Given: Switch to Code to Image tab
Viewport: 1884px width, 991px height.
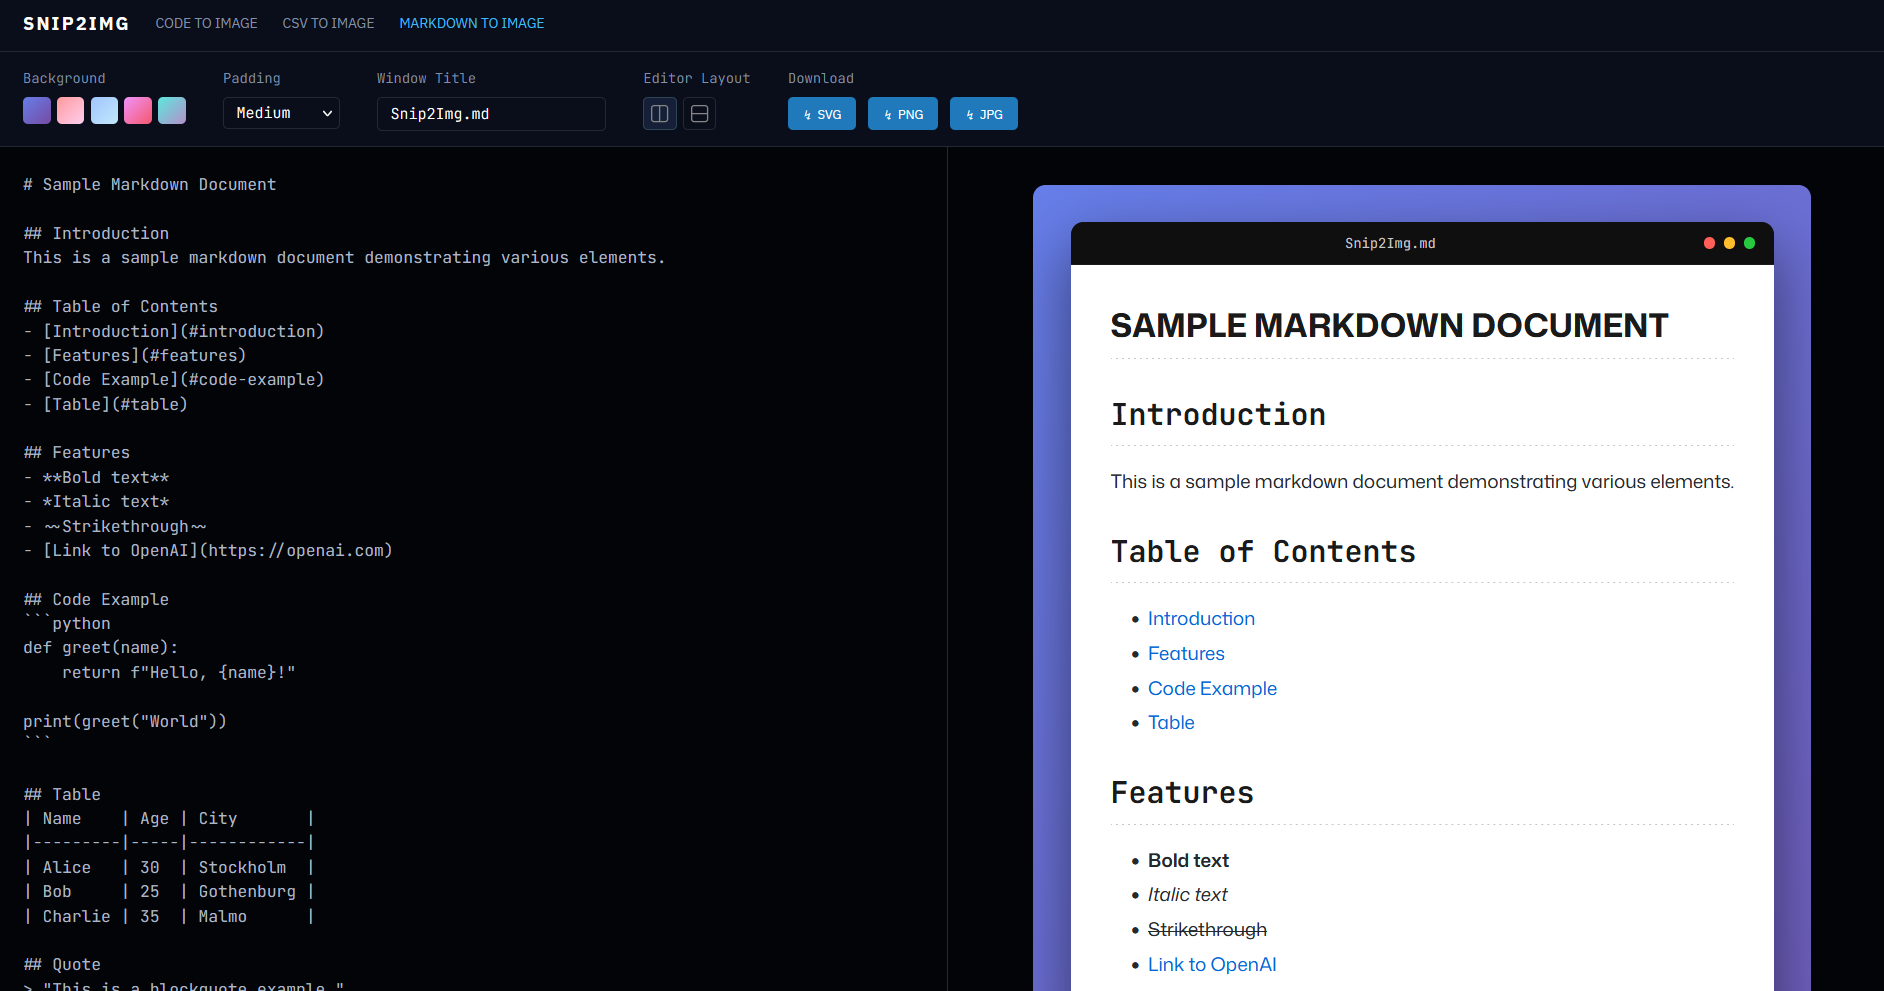Looking at the screenshot, I should [x=206, y=23].
